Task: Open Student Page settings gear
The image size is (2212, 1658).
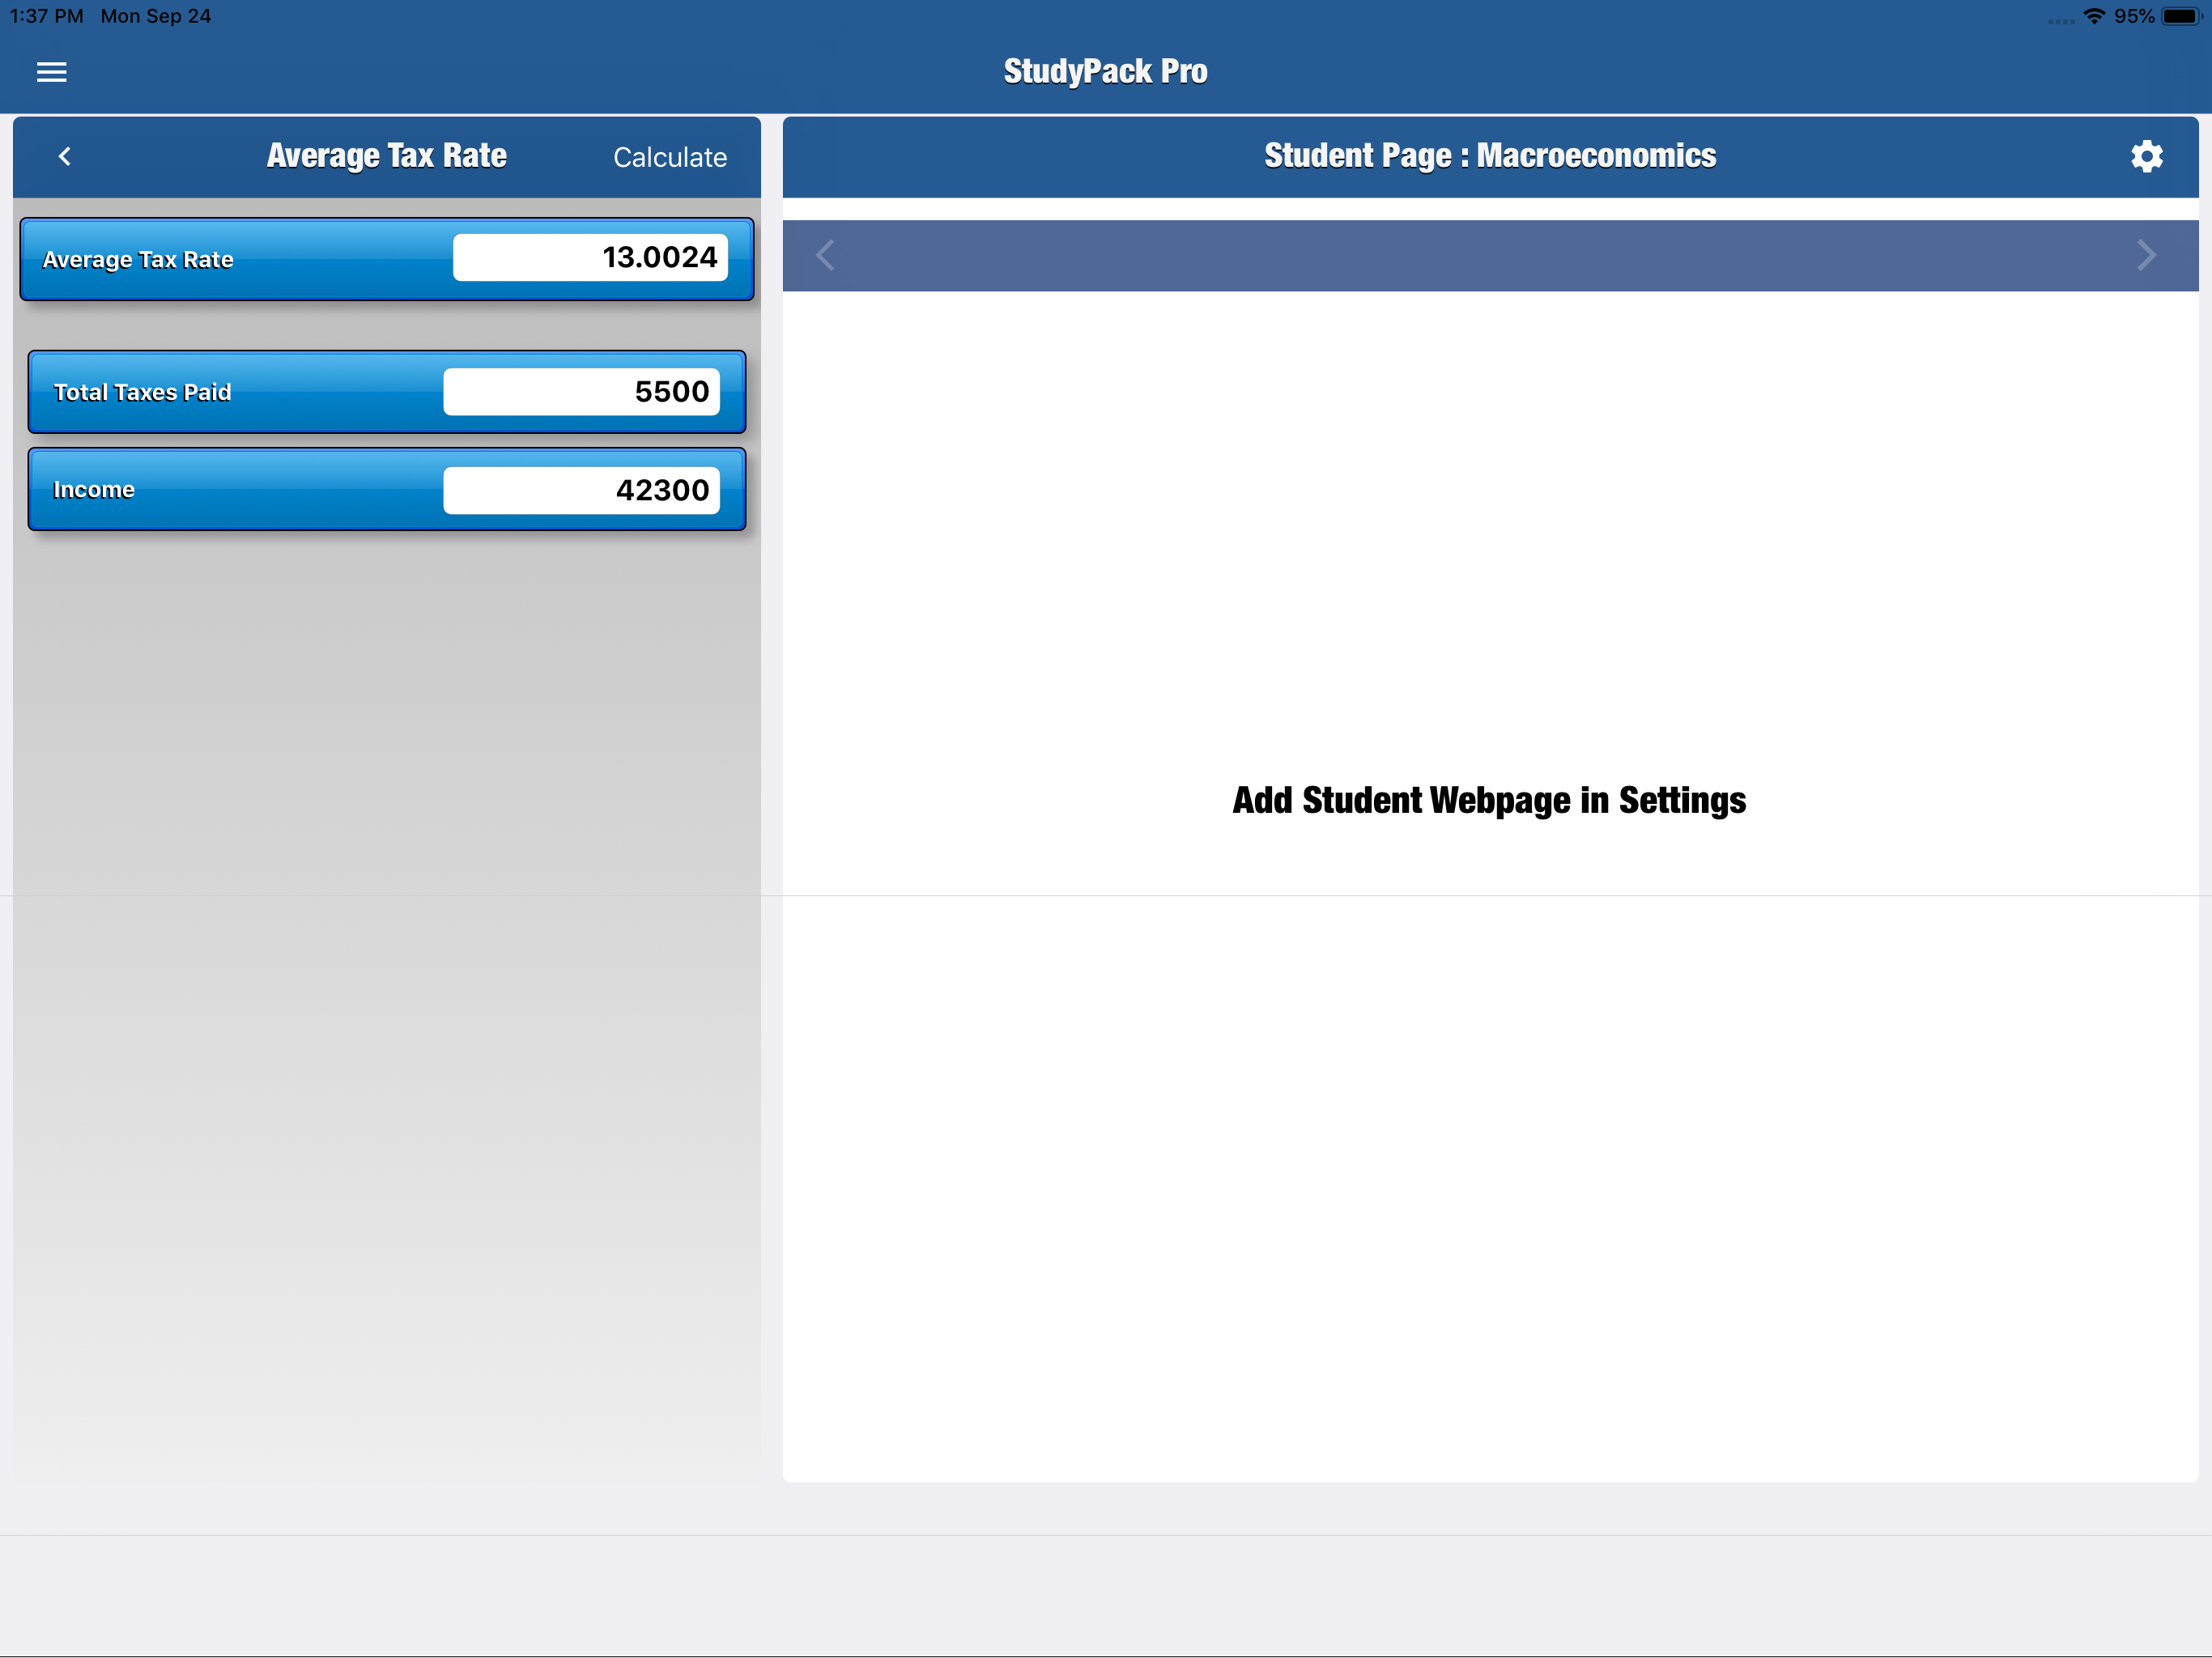Action: pos(2146,156)
